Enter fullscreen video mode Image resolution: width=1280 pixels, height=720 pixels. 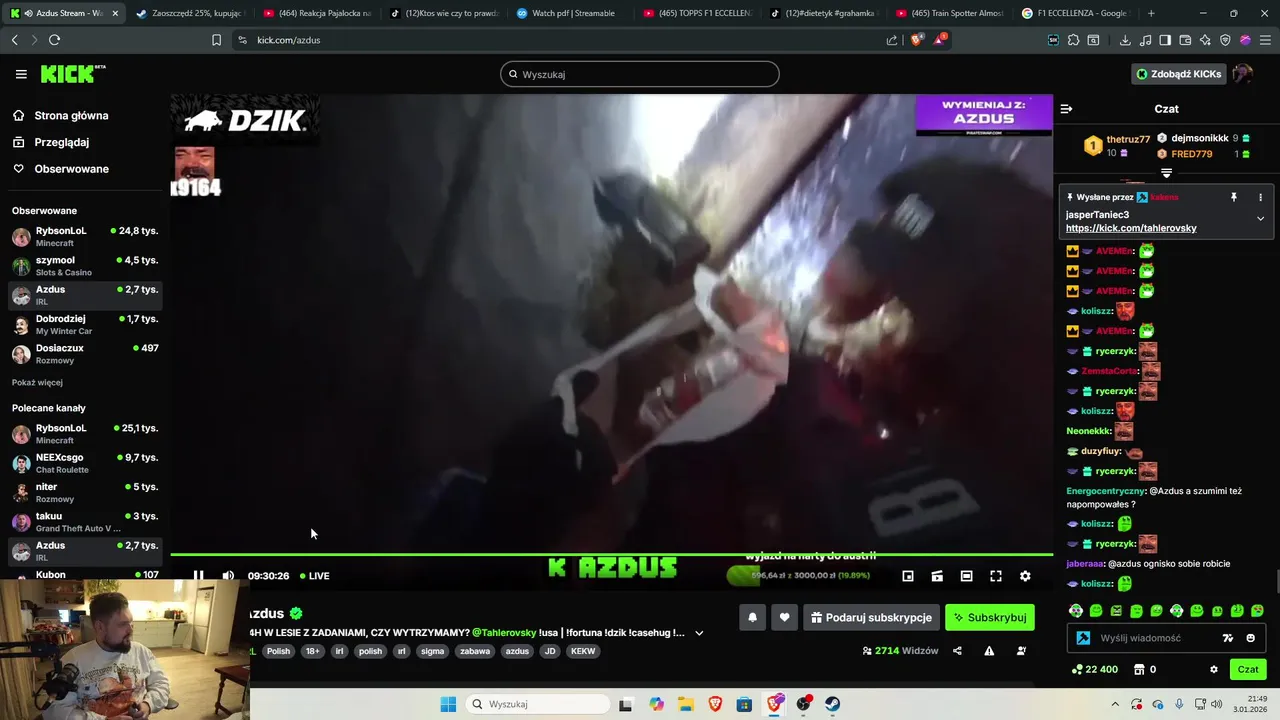996,576
